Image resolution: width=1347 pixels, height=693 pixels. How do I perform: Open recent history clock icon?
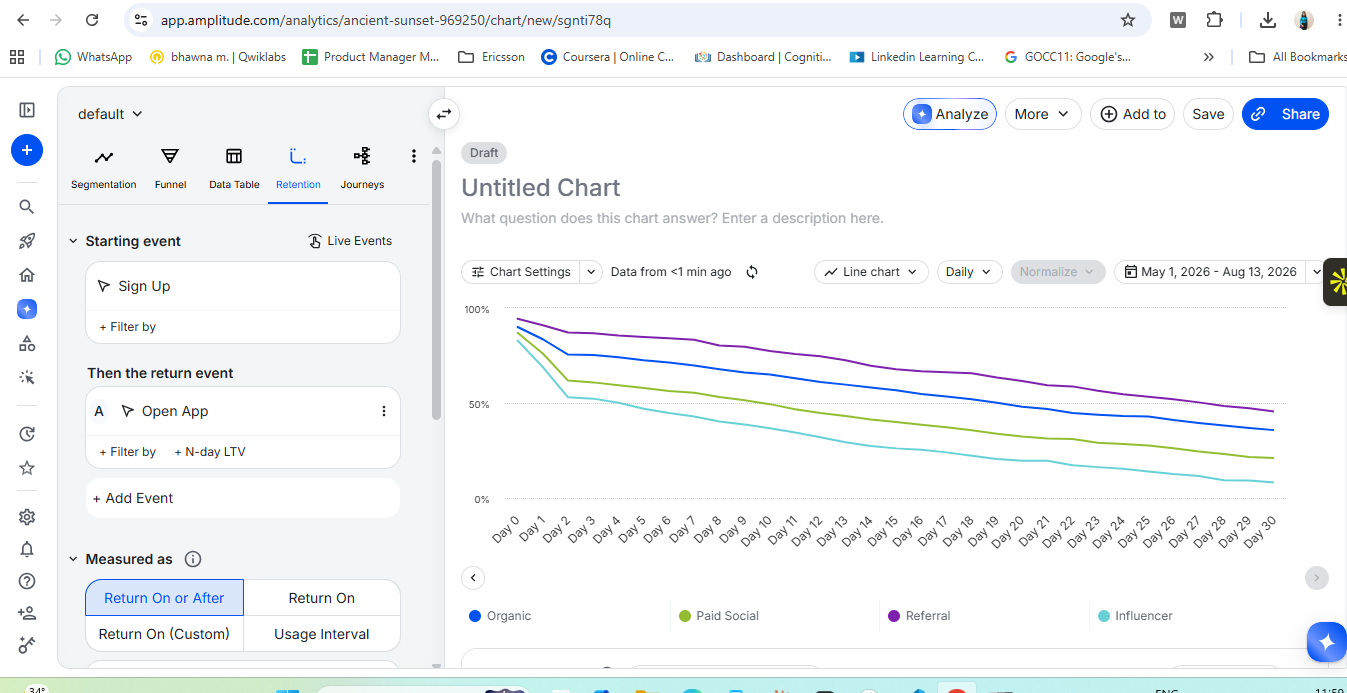(x=27, y=434)
